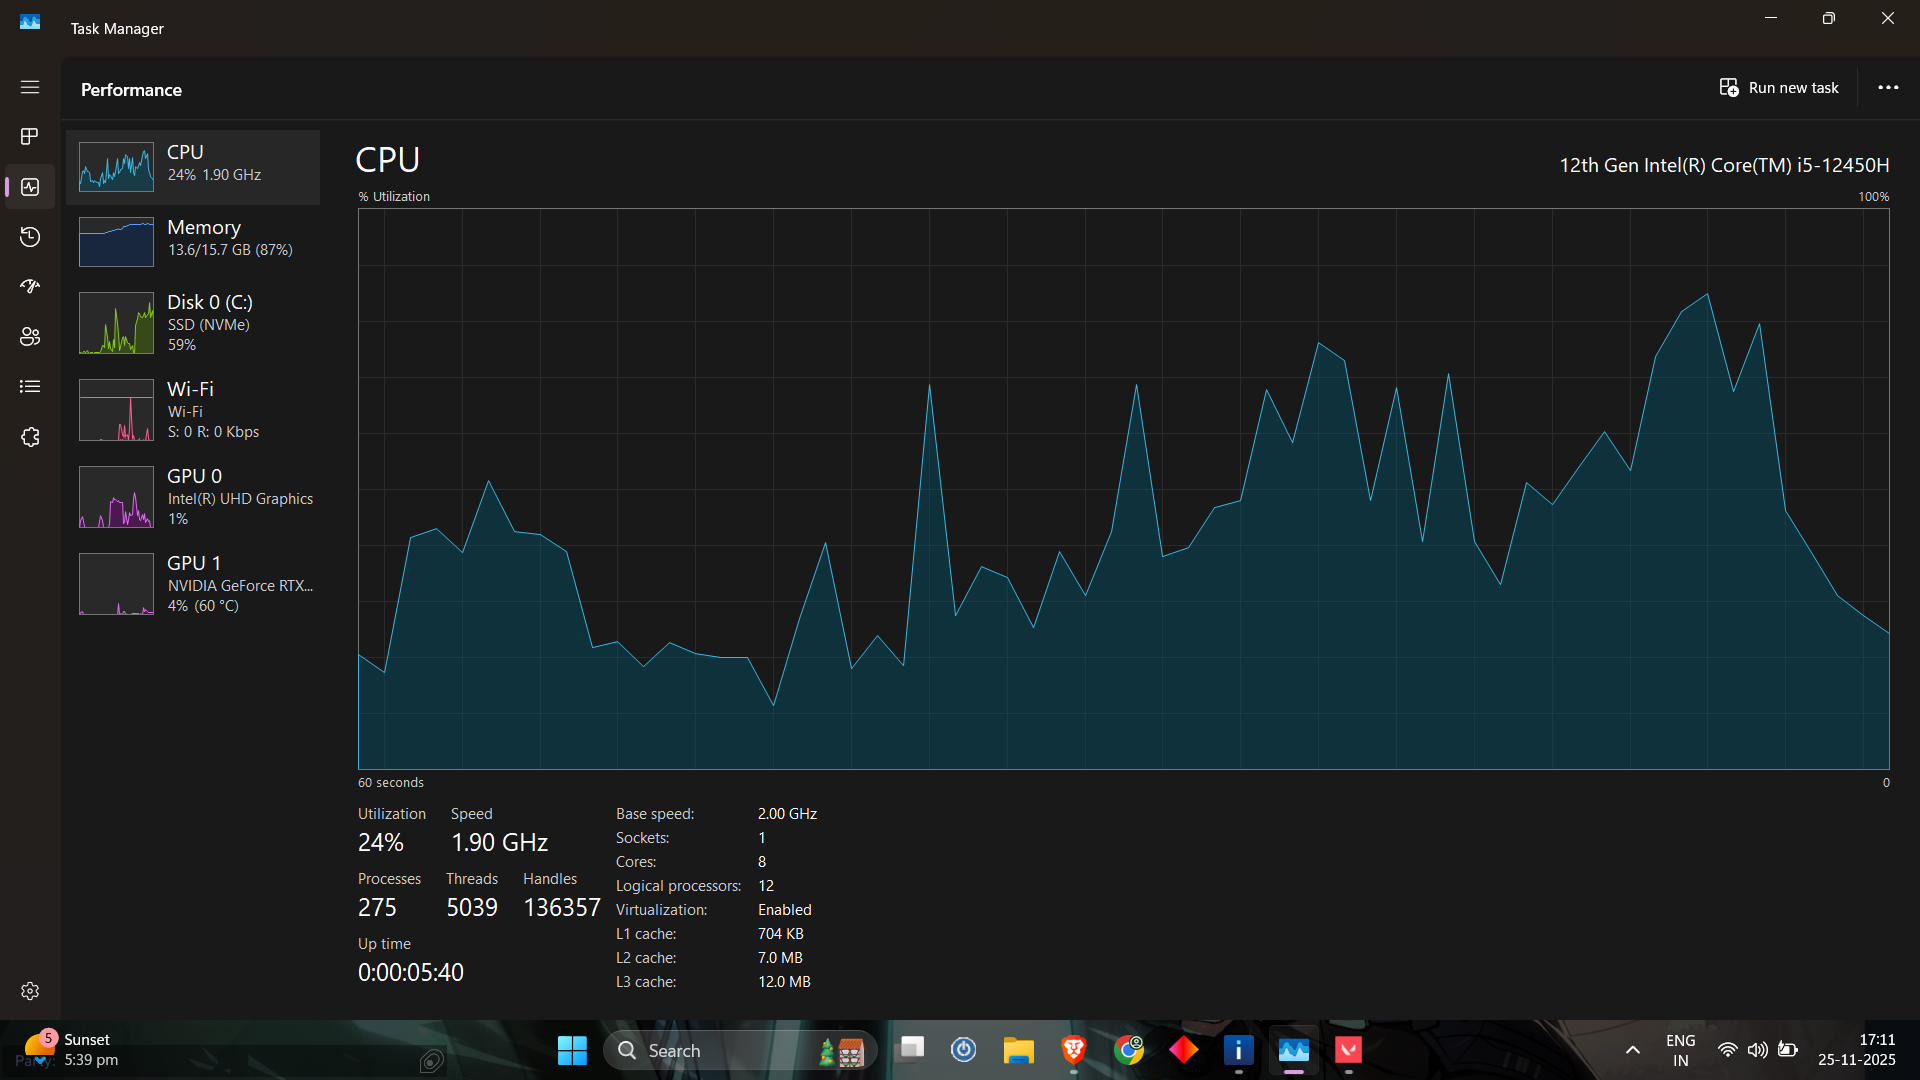Screen dimensions: 1920x1080
Task: Open the Services sidebar icon
Action: pos(30,437)
